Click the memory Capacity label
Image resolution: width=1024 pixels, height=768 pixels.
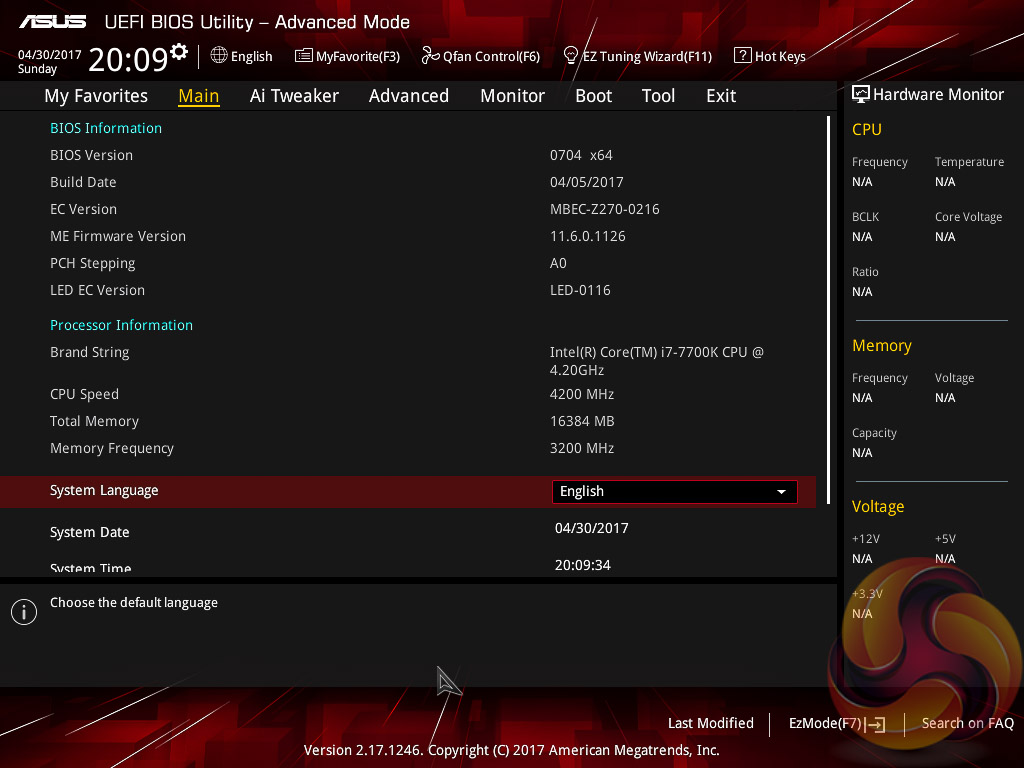pos(874,433)
